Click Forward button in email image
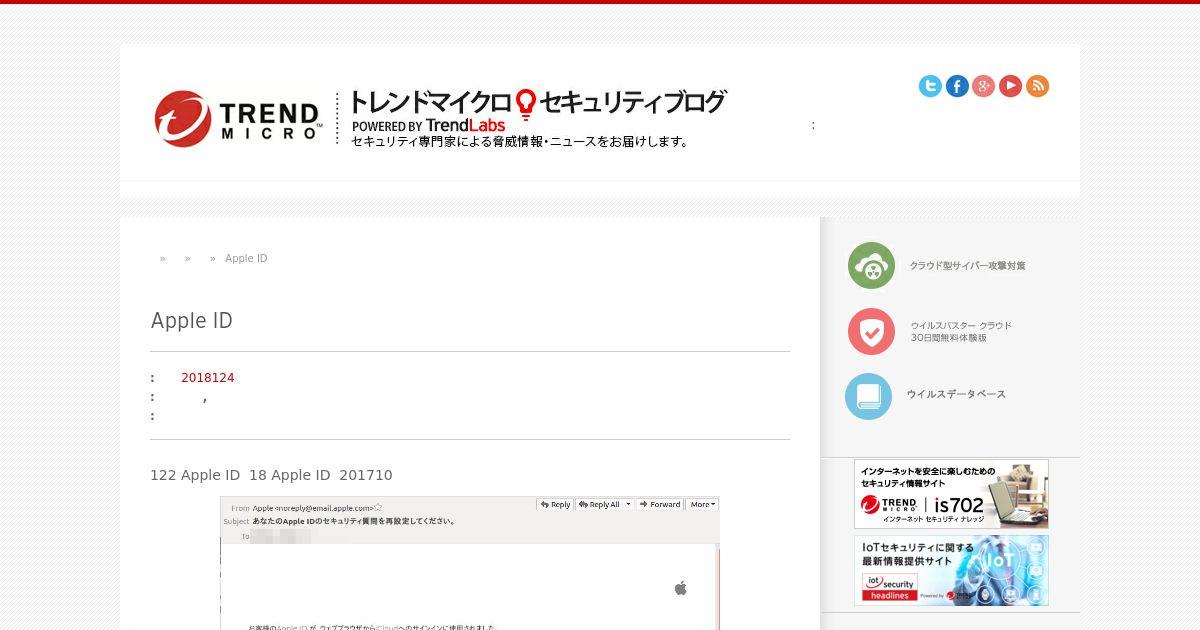1200x630 pixels. (659, 505)
